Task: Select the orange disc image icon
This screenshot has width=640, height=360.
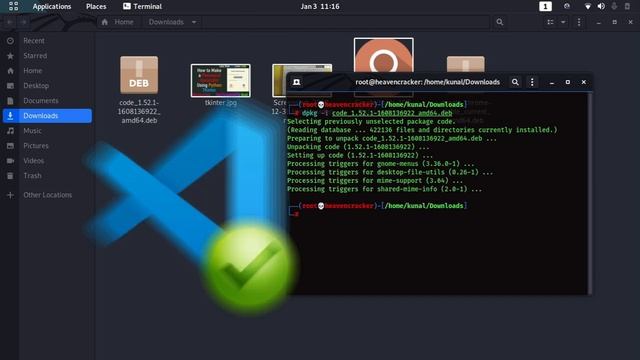Action: (x=383, y=56)
